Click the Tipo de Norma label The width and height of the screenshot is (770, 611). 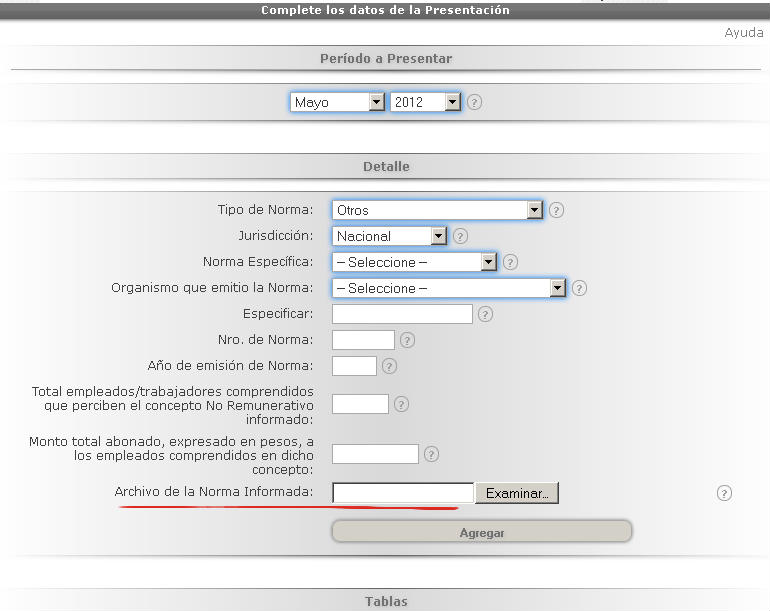point(265,210)
